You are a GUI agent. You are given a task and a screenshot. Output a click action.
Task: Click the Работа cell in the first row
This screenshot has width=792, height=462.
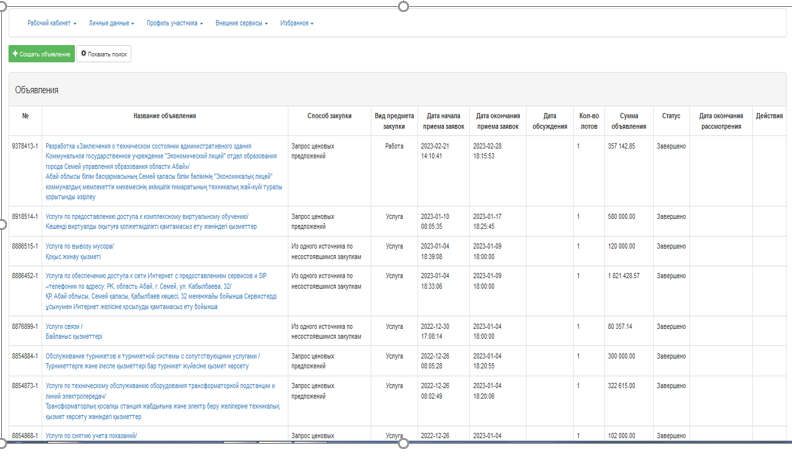tap(394, 146)
